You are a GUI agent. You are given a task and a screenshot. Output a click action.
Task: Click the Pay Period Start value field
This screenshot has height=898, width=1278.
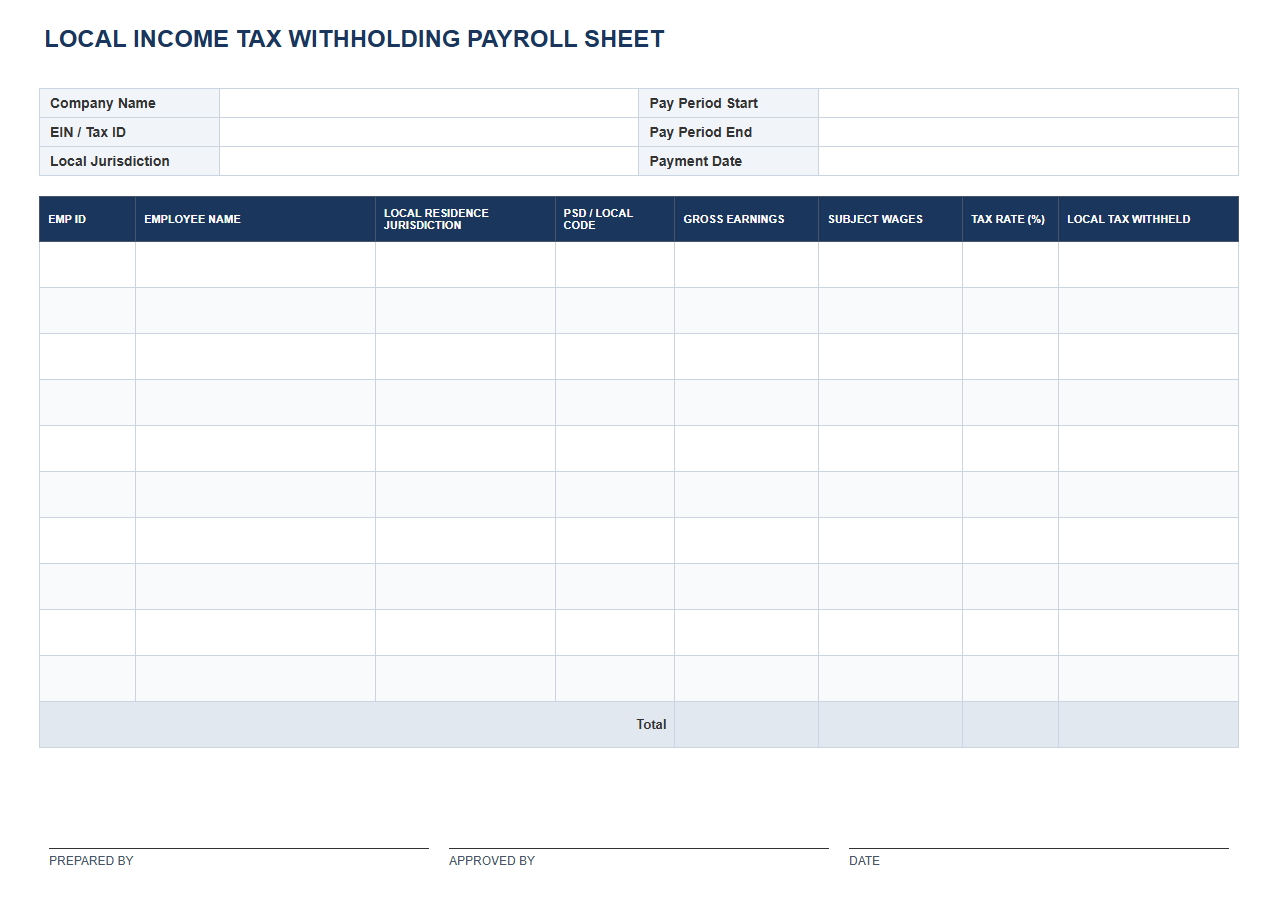(x=1028, y=103)
